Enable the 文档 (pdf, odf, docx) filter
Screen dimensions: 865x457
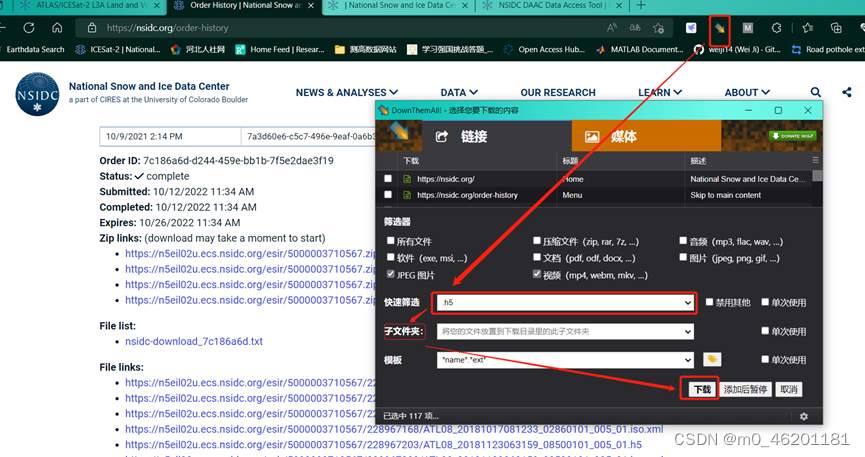(x=537, y=257)
